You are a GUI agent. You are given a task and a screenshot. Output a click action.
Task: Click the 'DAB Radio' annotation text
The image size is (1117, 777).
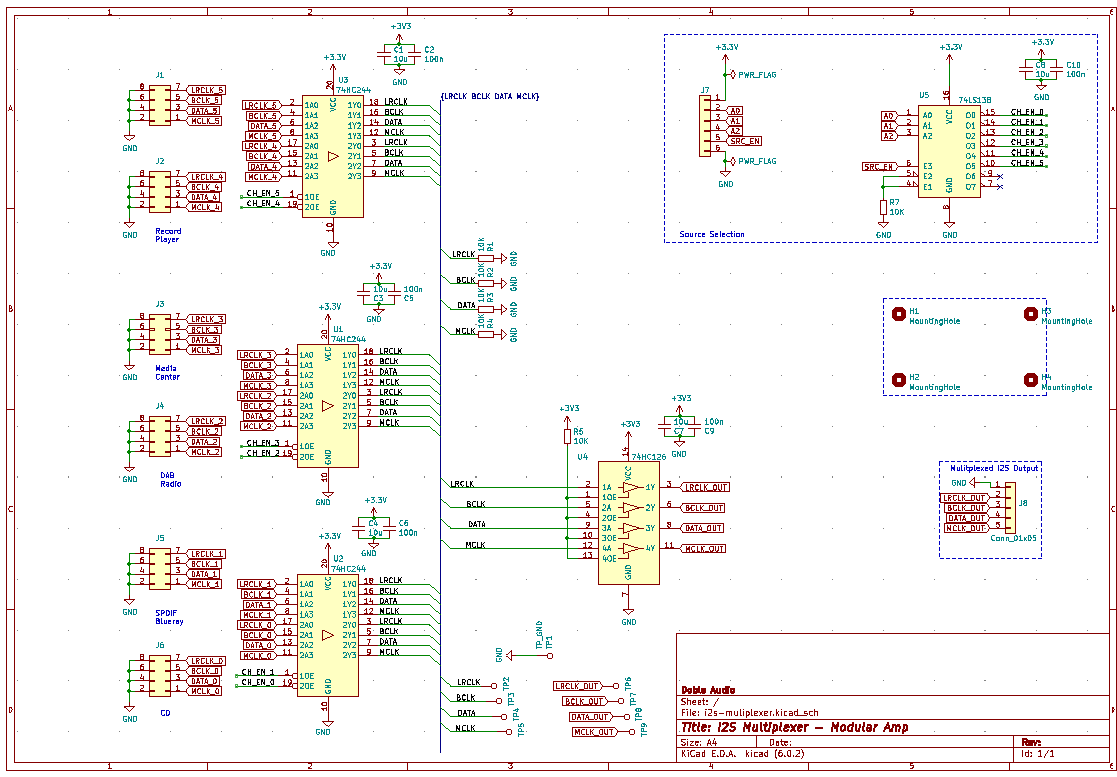(170, 479)
